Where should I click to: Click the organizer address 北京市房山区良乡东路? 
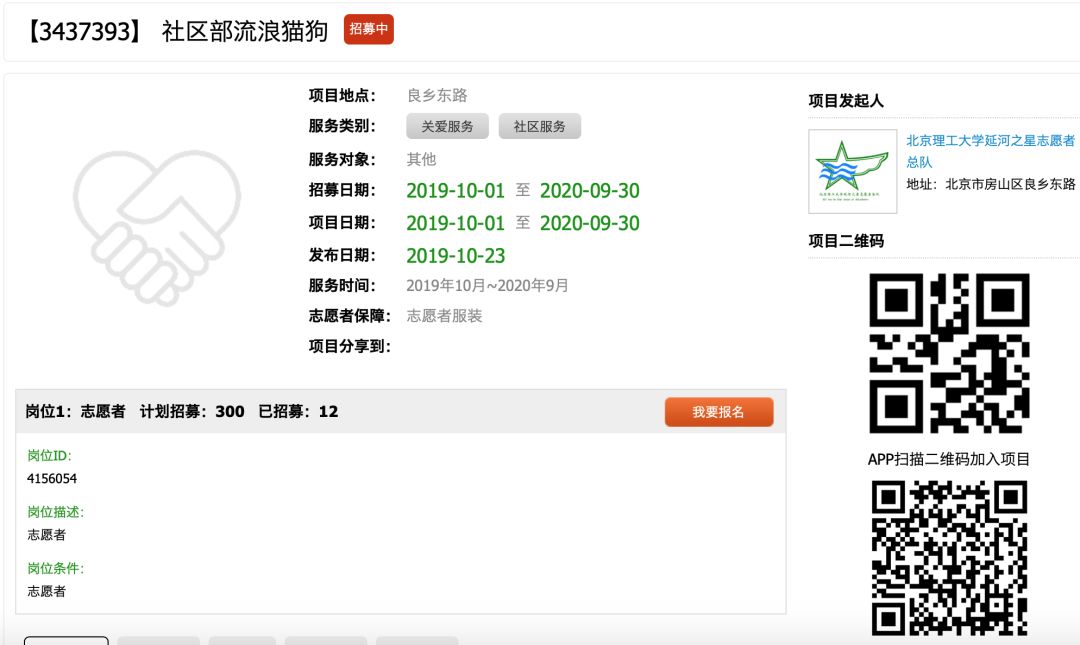tap(1010, 184)
